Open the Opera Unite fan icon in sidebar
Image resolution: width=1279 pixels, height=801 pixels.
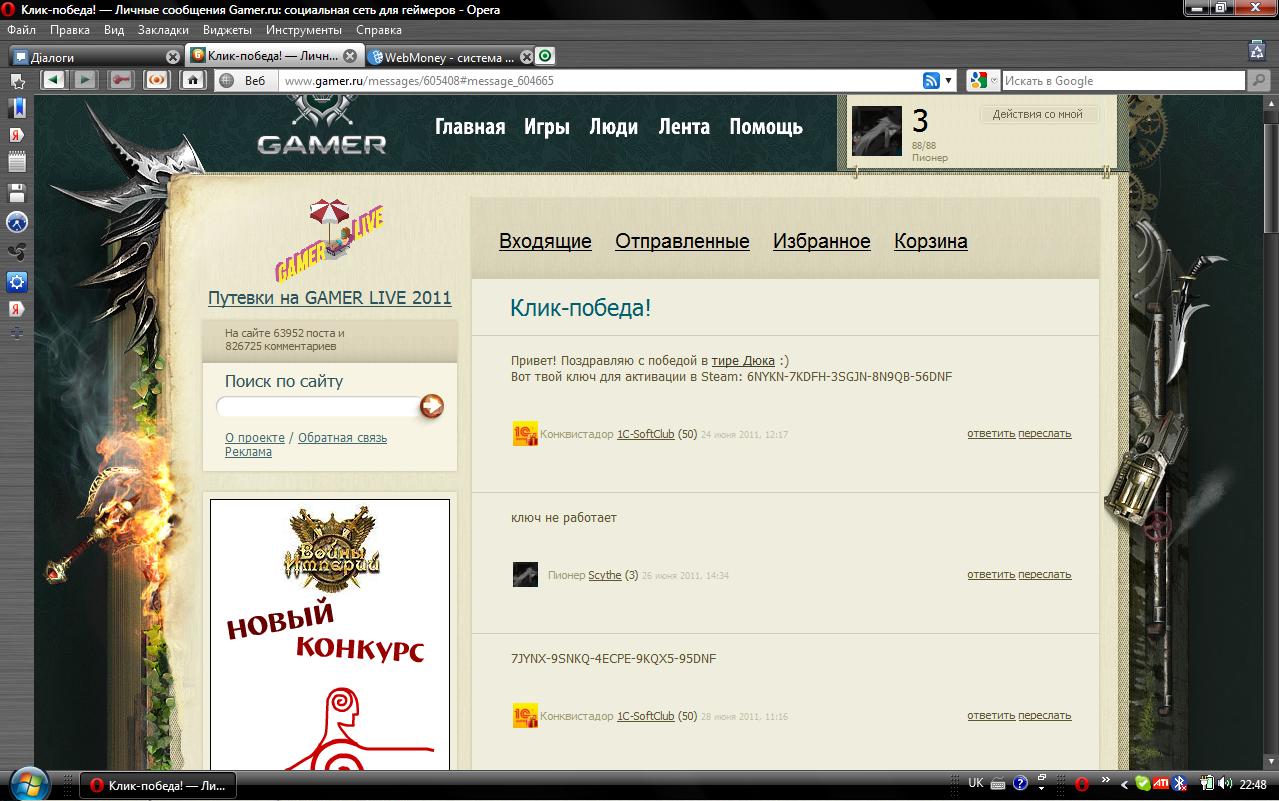[x=17, y=251]
